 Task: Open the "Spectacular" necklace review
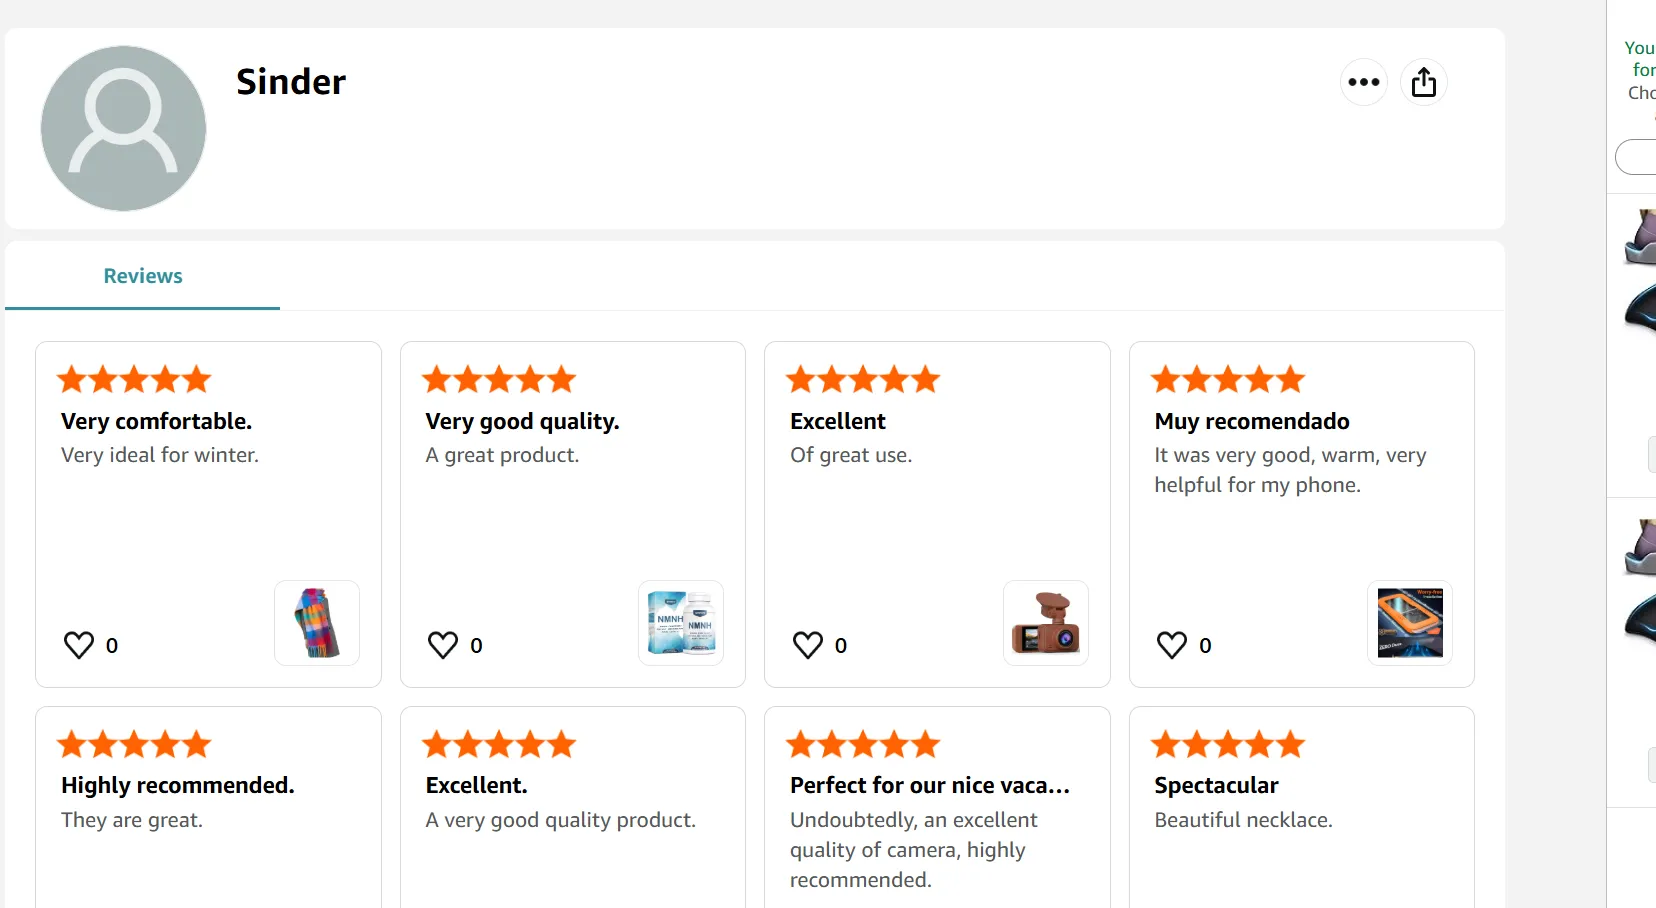[x=1216, y=785]
